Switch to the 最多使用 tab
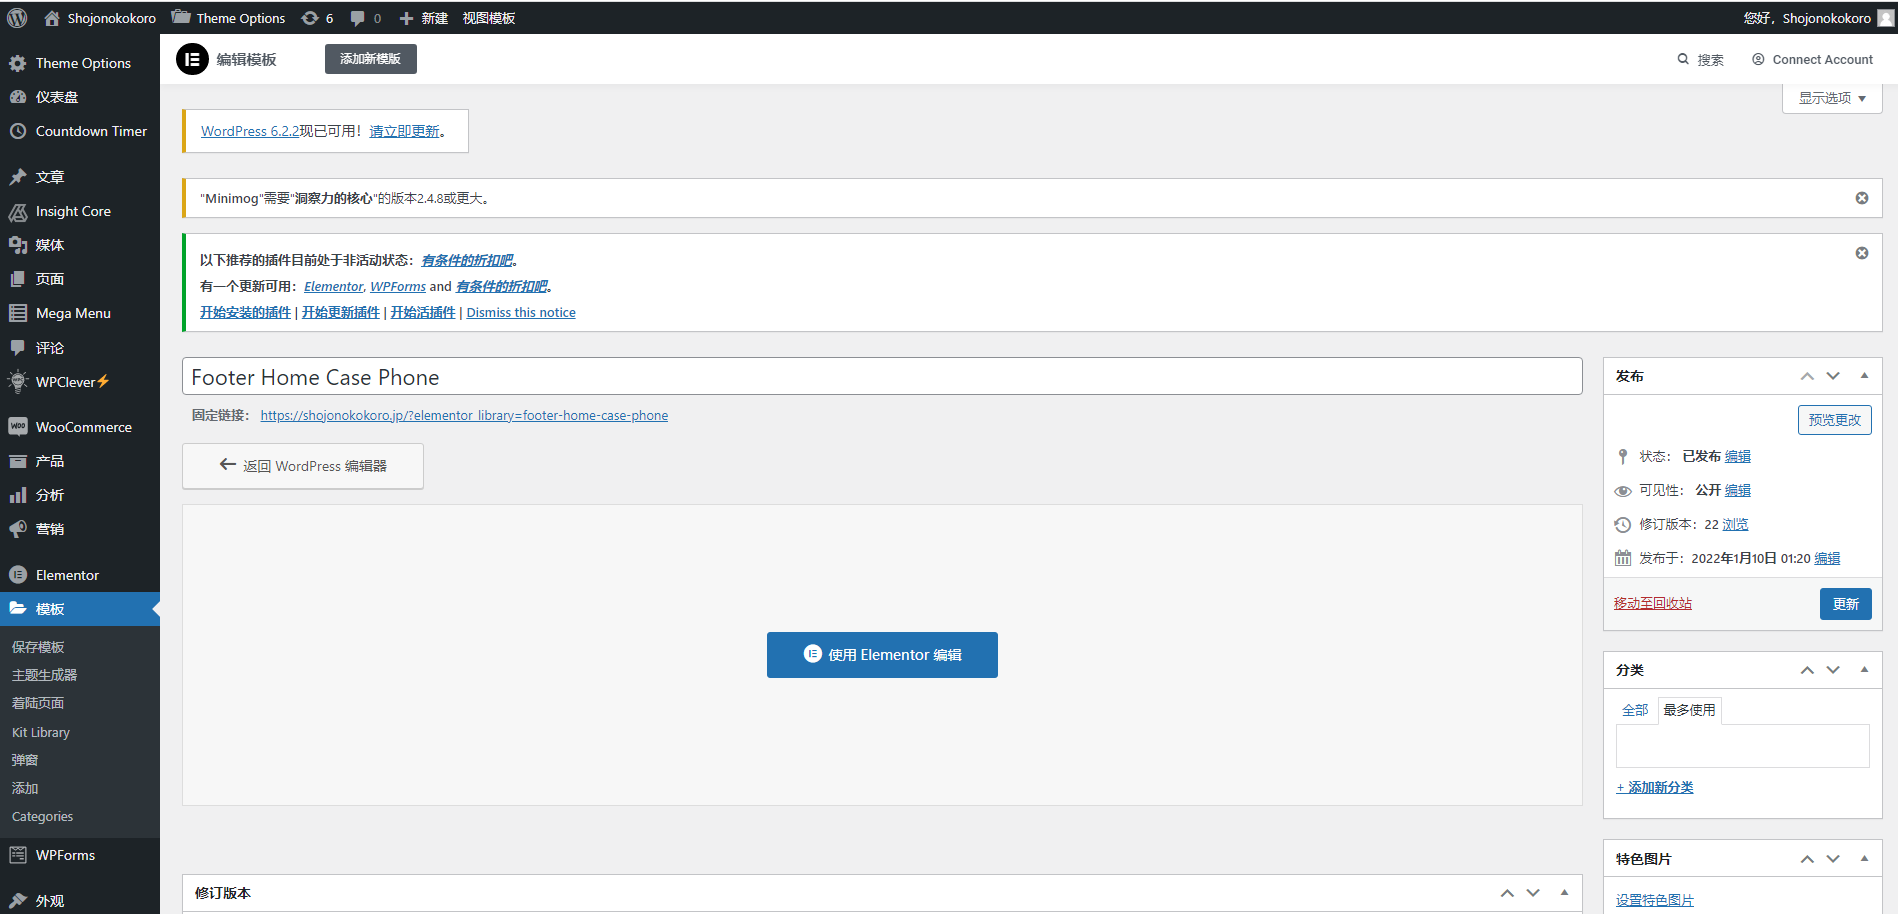1898x914 pixels. 1689,710
